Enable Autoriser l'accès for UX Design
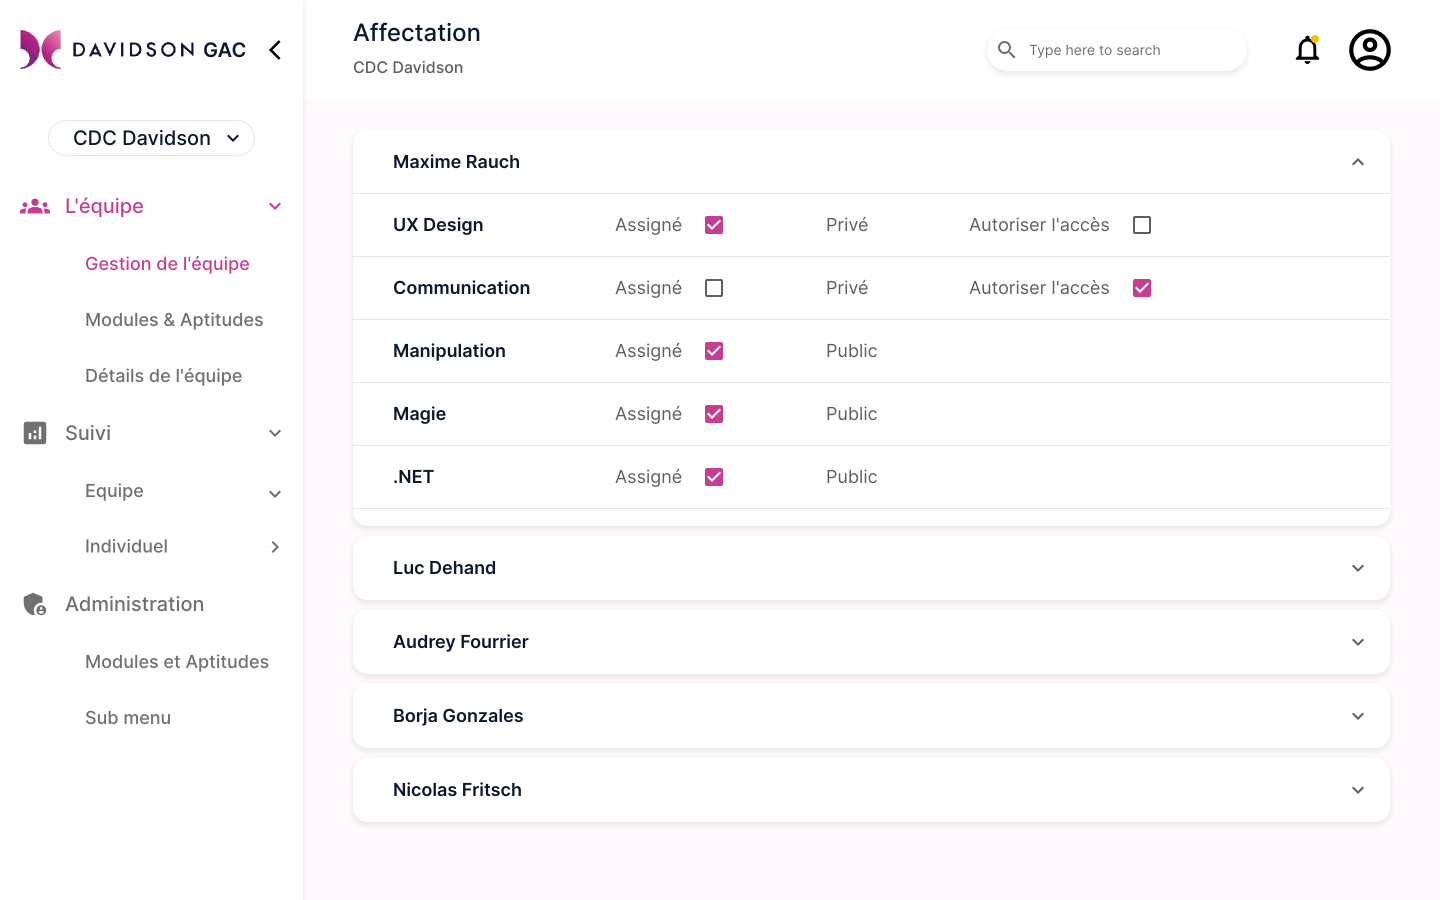1440x900 pixels. pyautogui.click(x=1142, y=225)
